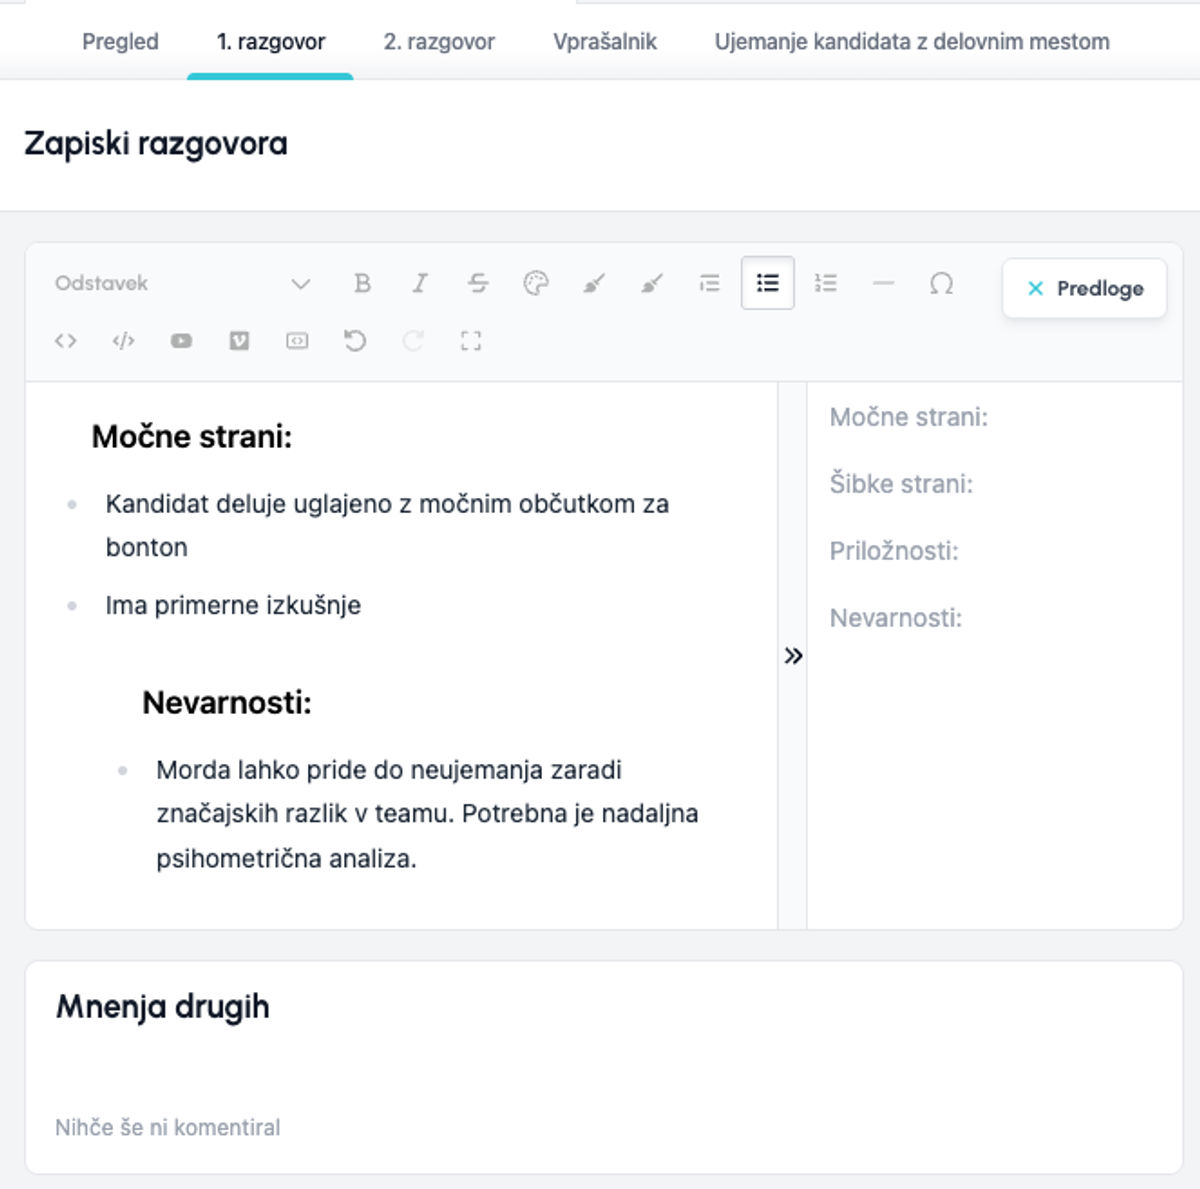The width and height of the screenshot is (1200, 1189).
Task: Close the Predloge panel
Action: pos(1084,288)
